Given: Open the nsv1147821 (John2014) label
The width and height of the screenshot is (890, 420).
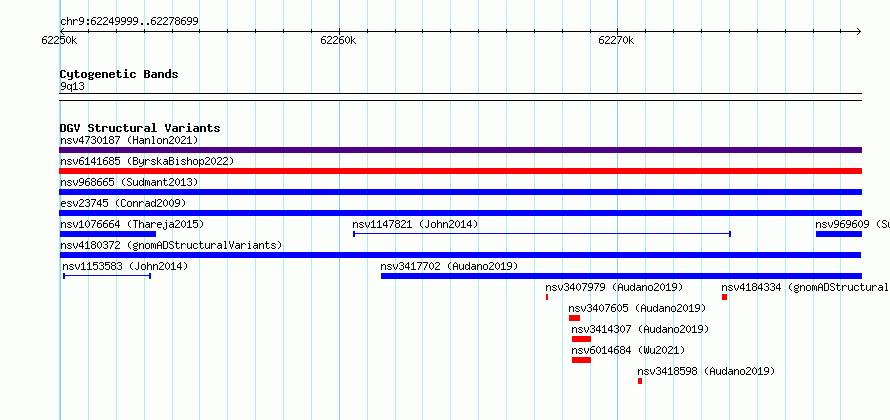Looking at the screenshot, I should pyautogui.click(x=415, y=224).
